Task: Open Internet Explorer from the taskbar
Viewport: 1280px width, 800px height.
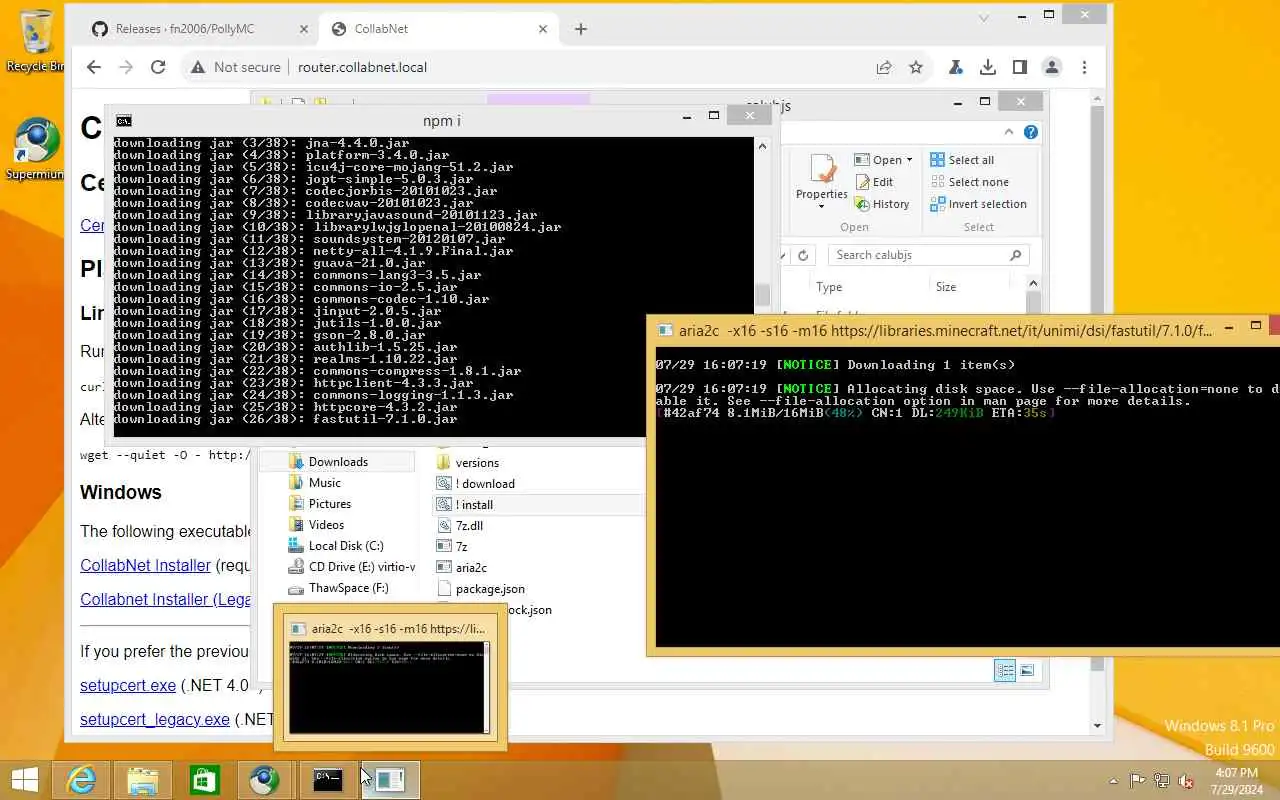Action: click(x=81, y=780)
